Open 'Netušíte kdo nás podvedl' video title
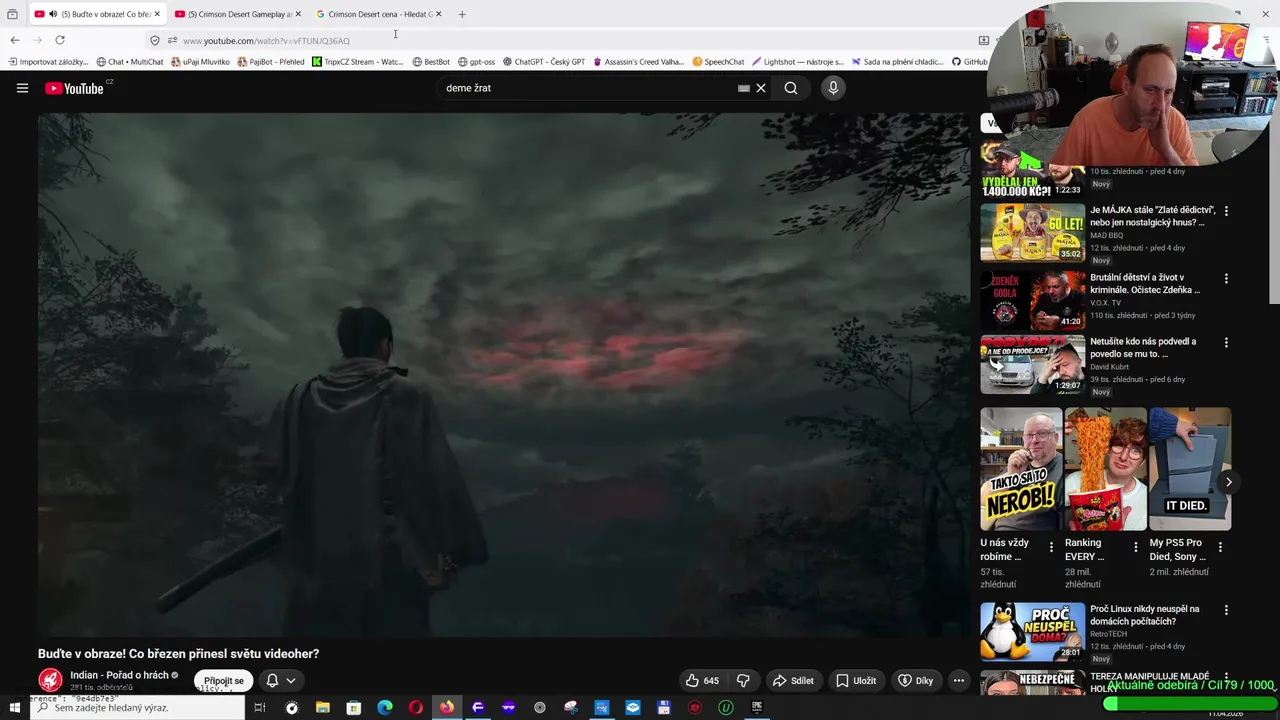Screen dimensions: 1280x720 1143,348
